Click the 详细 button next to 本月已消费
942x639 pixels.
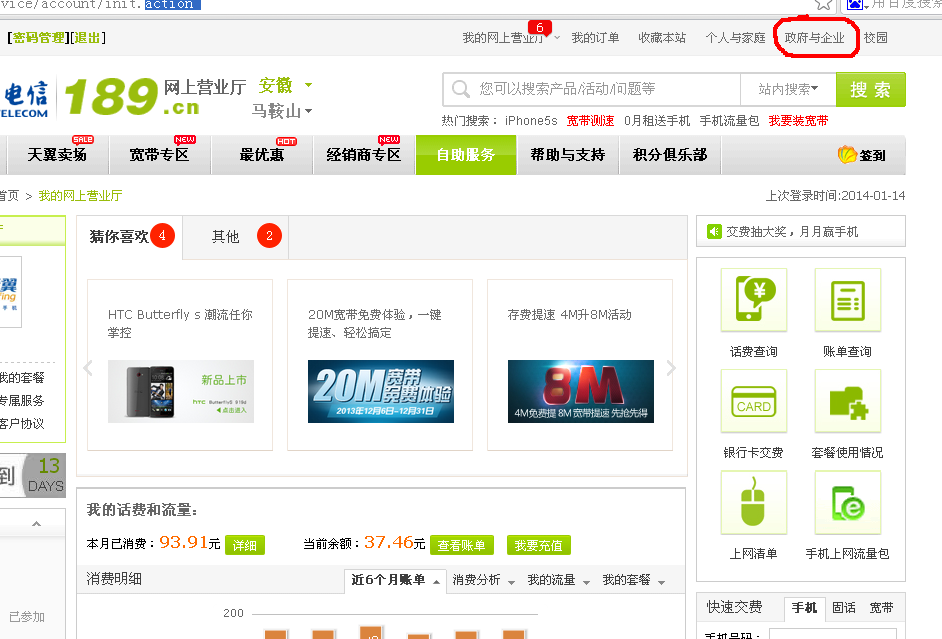(x=245, y=545)
